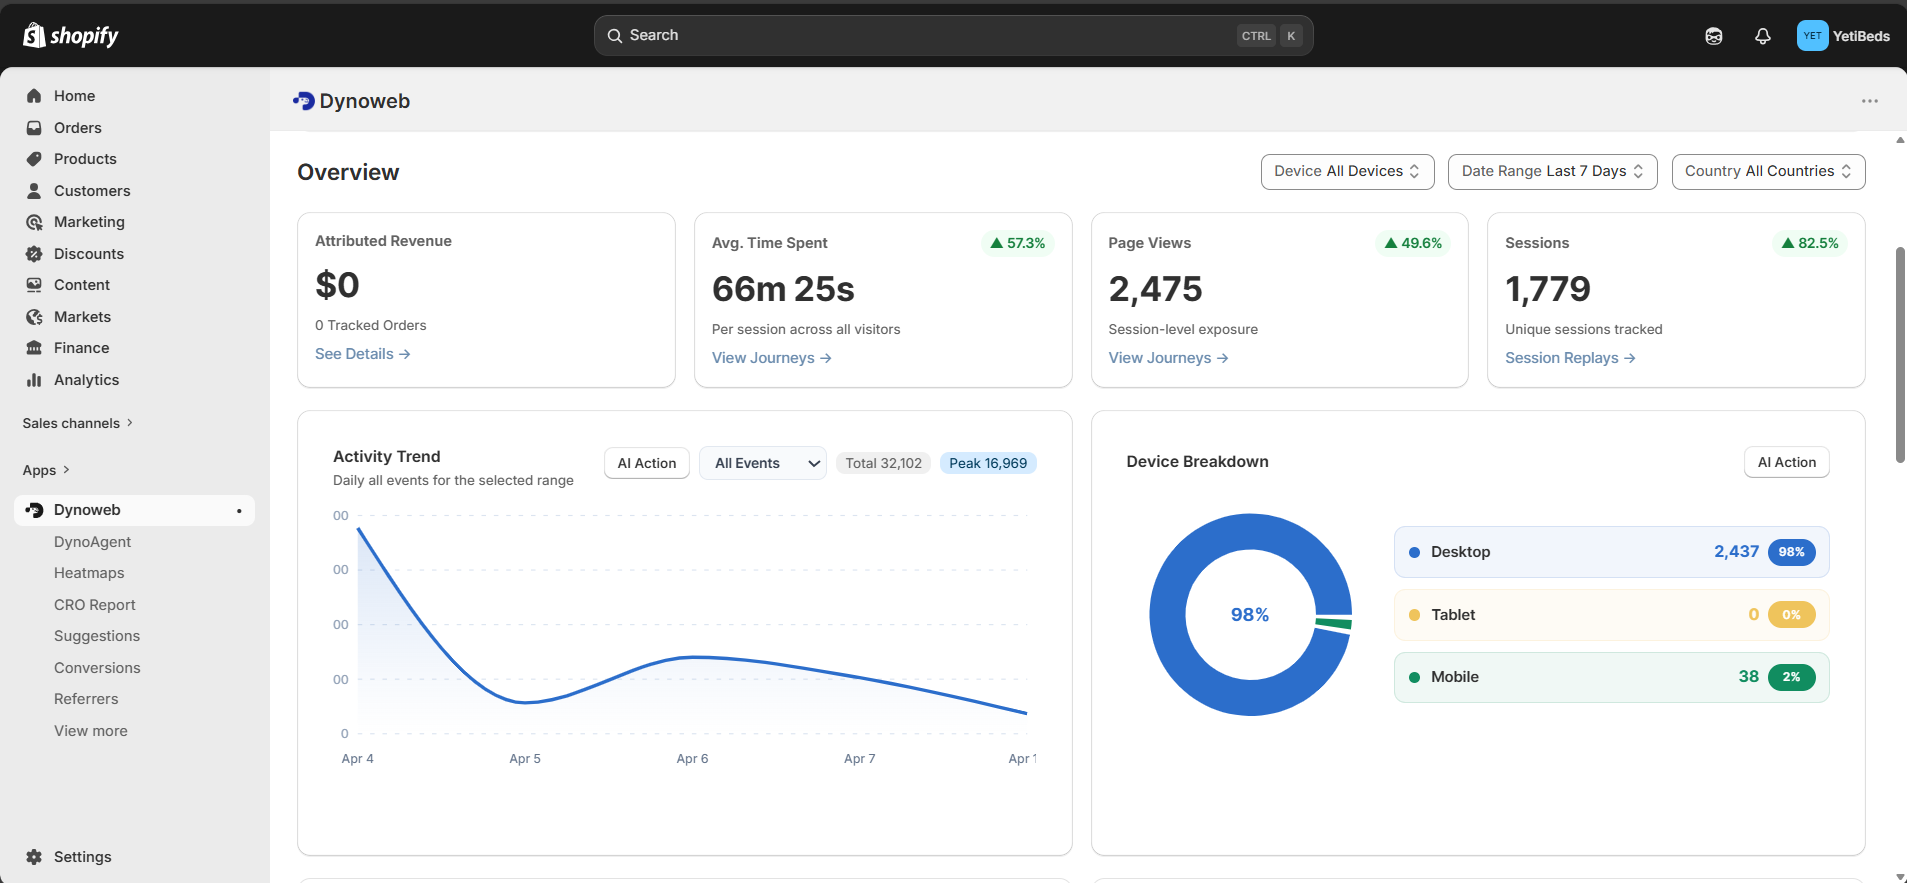Viewport: 1907px width, 883px height.
Task: Click the Analytics bar chart icon
Action: (34, 380)
